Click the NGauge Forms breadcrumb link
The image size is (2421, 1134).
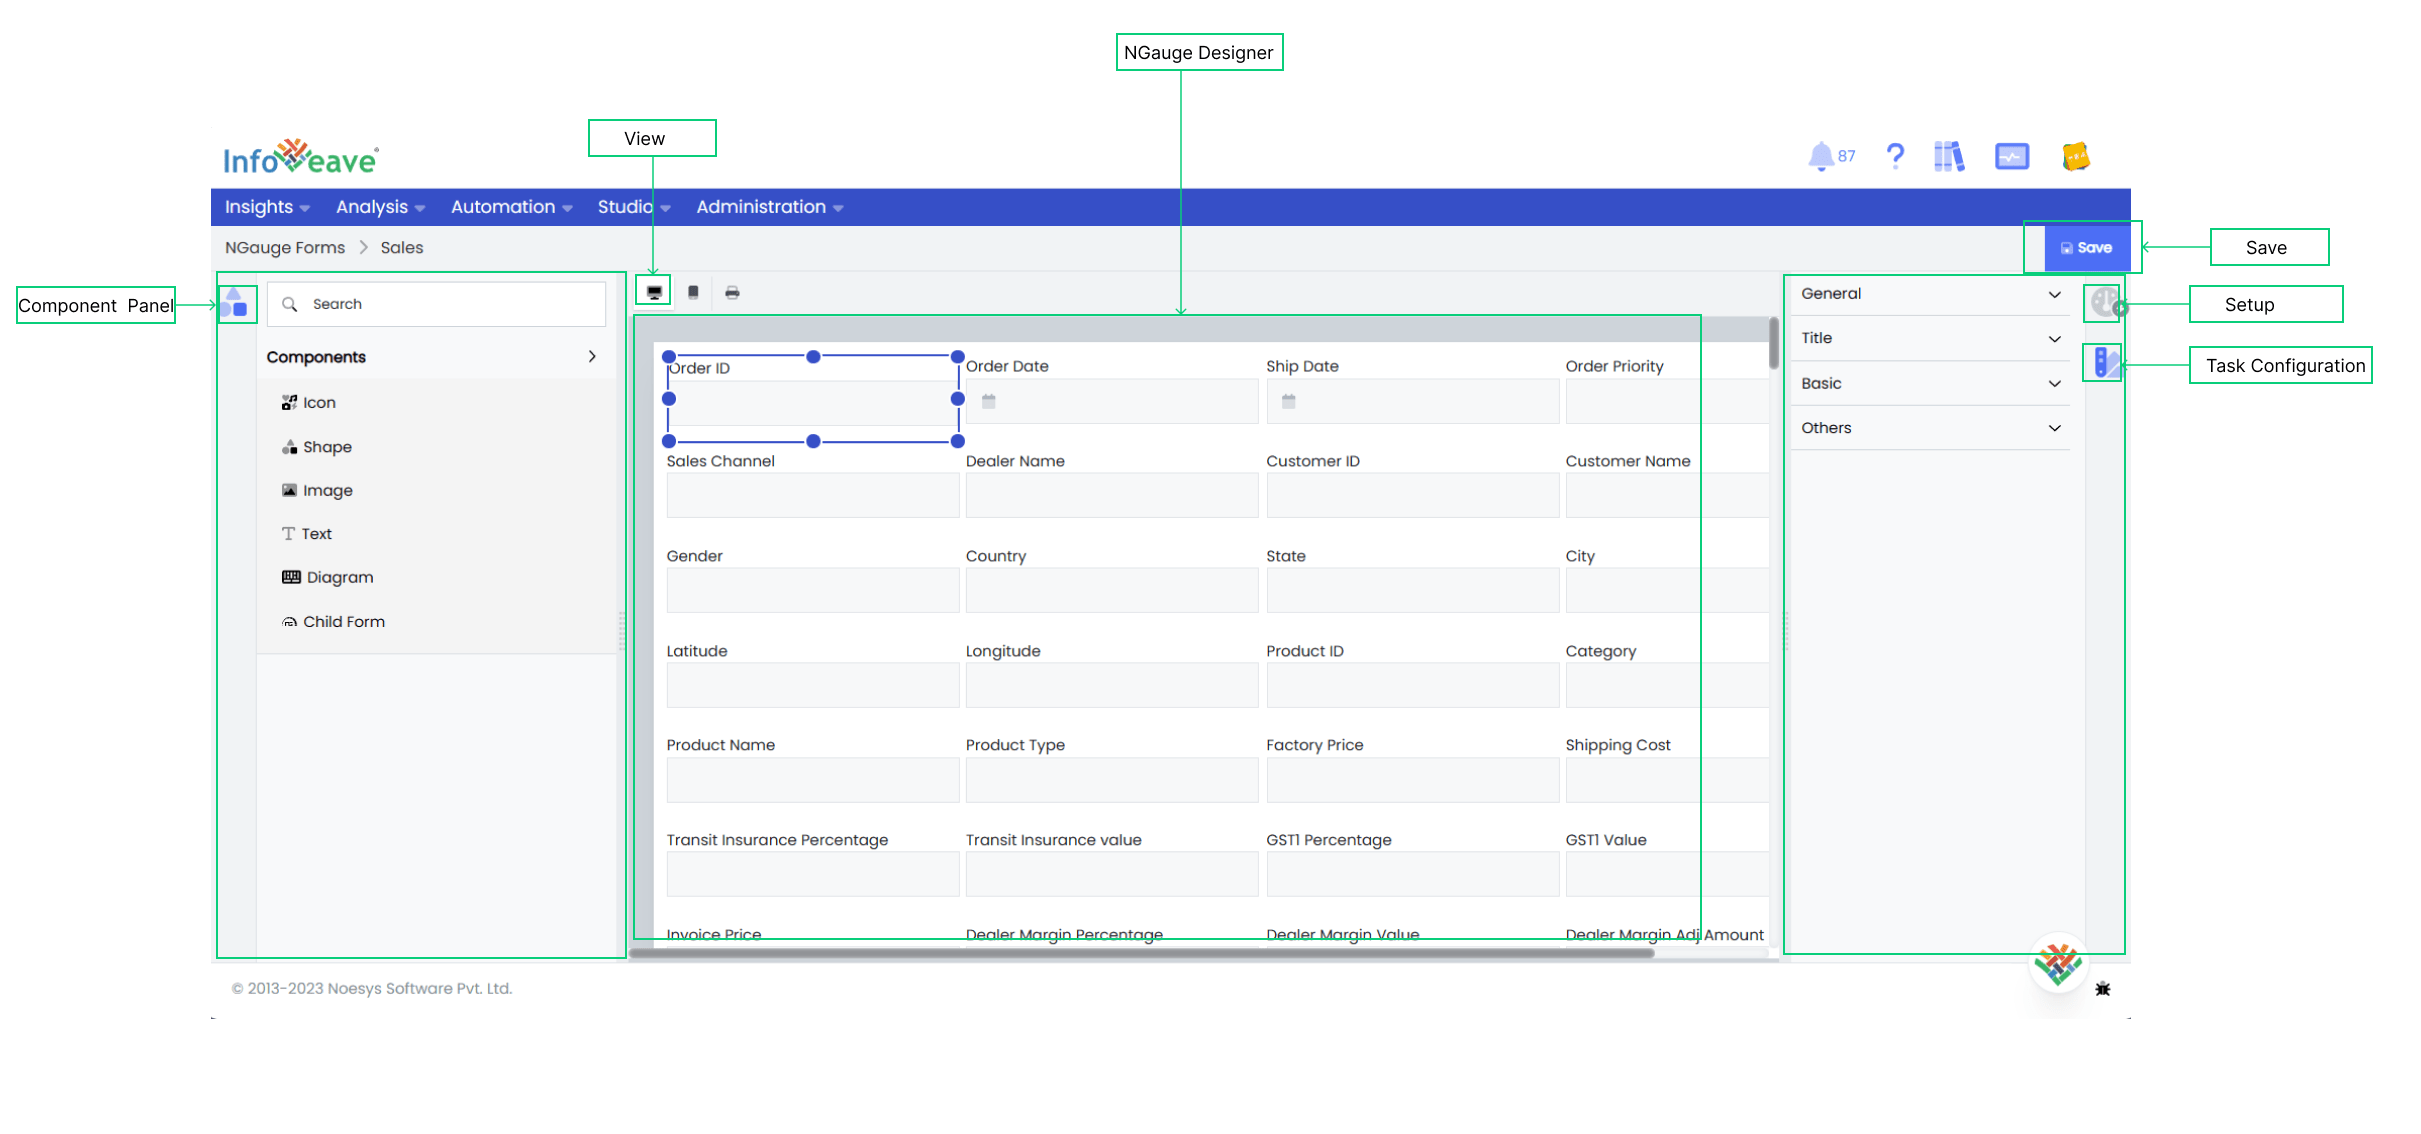(284, 247)
